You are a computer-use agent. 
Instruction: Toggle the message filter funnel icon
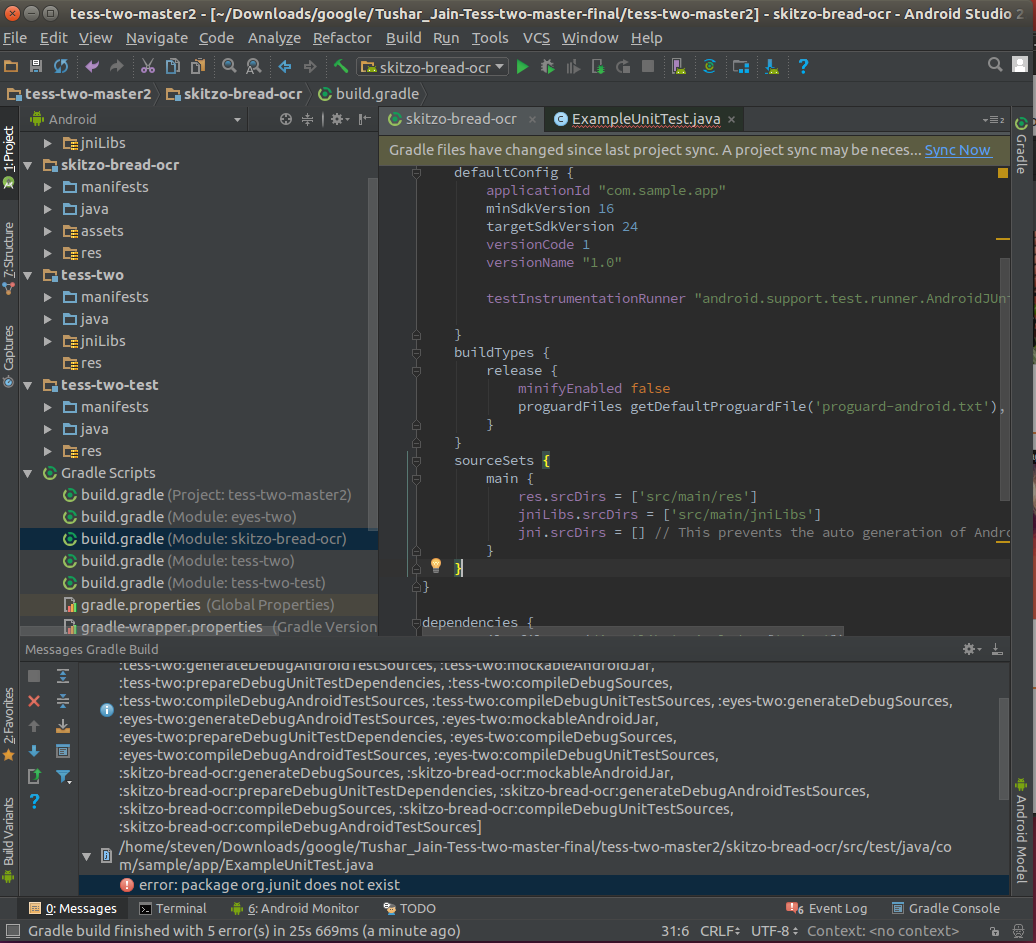click(x=63, y=776)
